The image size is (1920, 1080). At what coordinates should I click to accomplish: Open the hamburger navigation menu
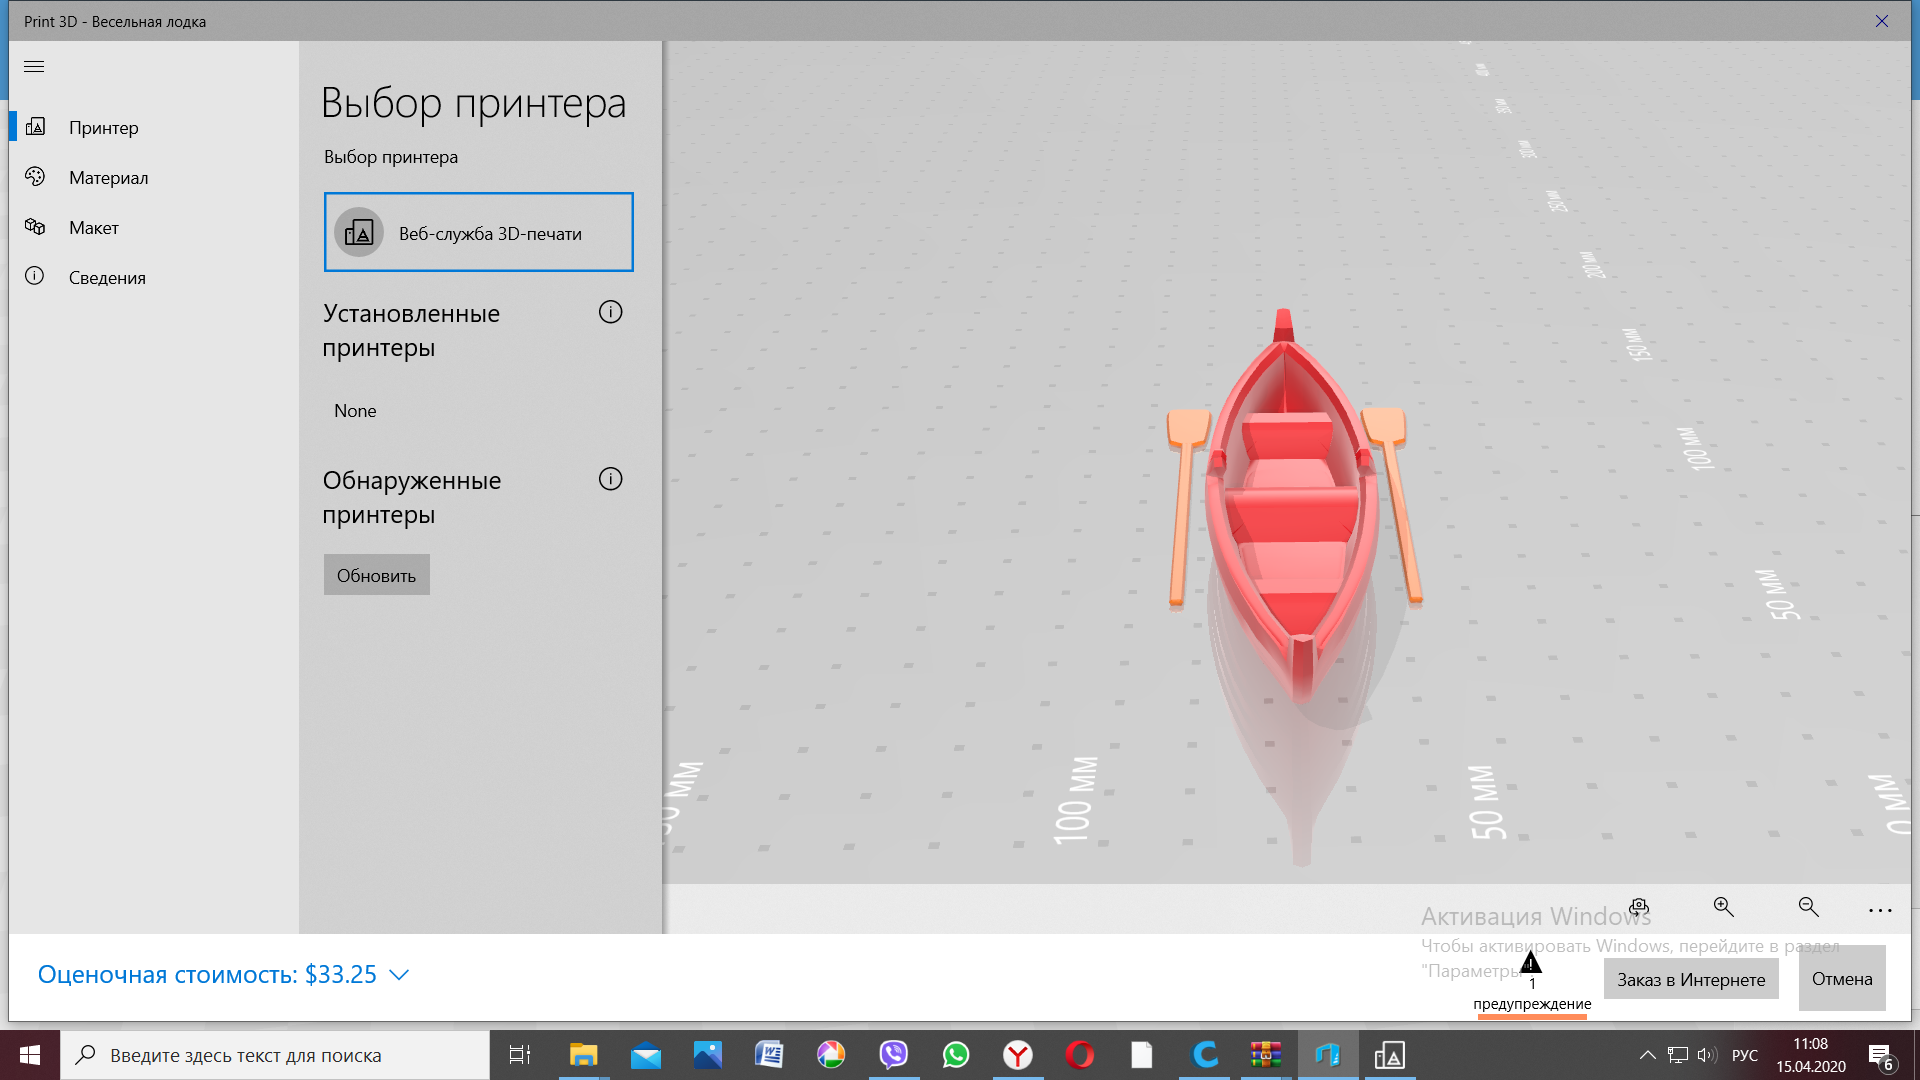(x=34, y=67)
